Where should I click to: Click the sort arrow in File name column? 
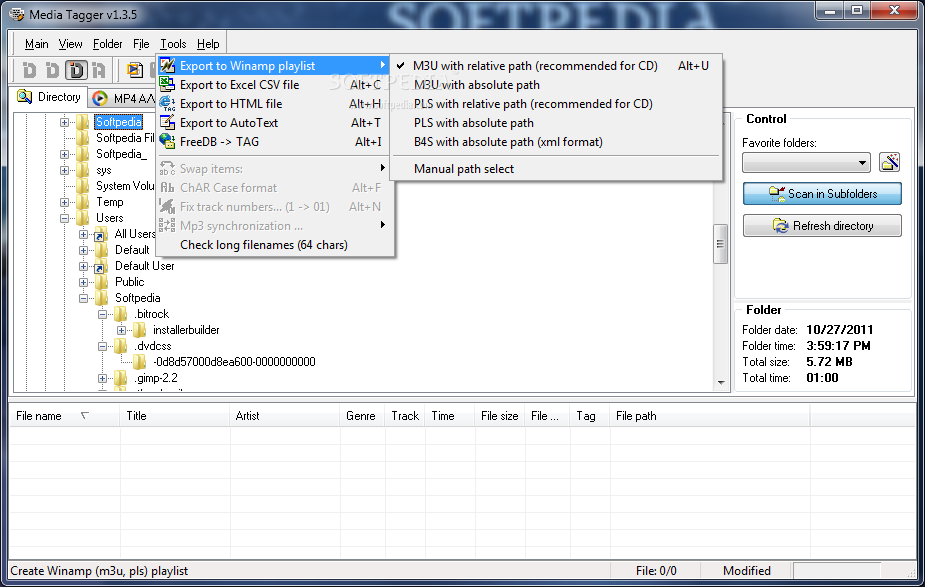84,416
